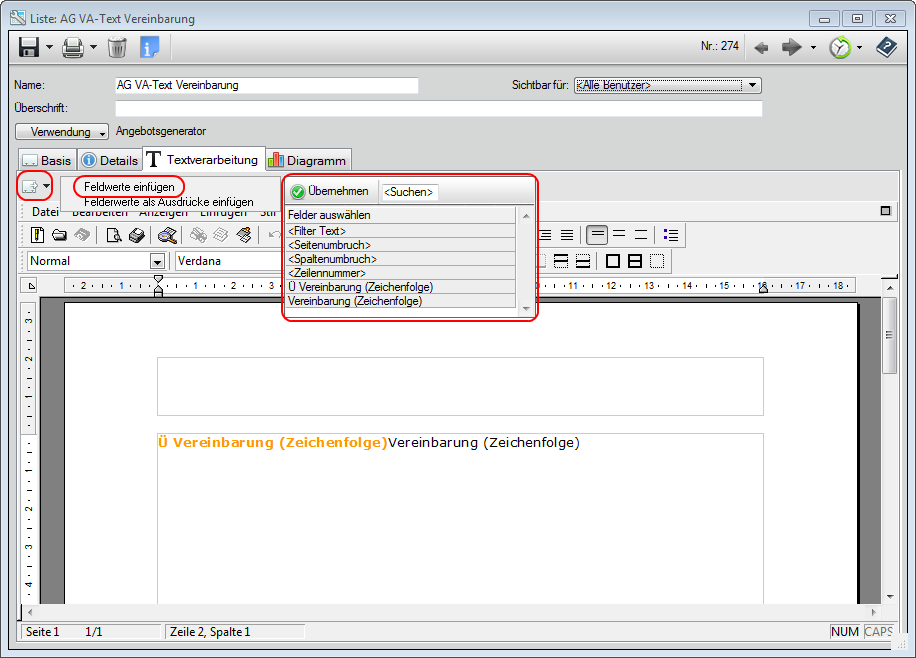
Task: Open the Verwendung dropdown button
Action: tap(62, 132)
